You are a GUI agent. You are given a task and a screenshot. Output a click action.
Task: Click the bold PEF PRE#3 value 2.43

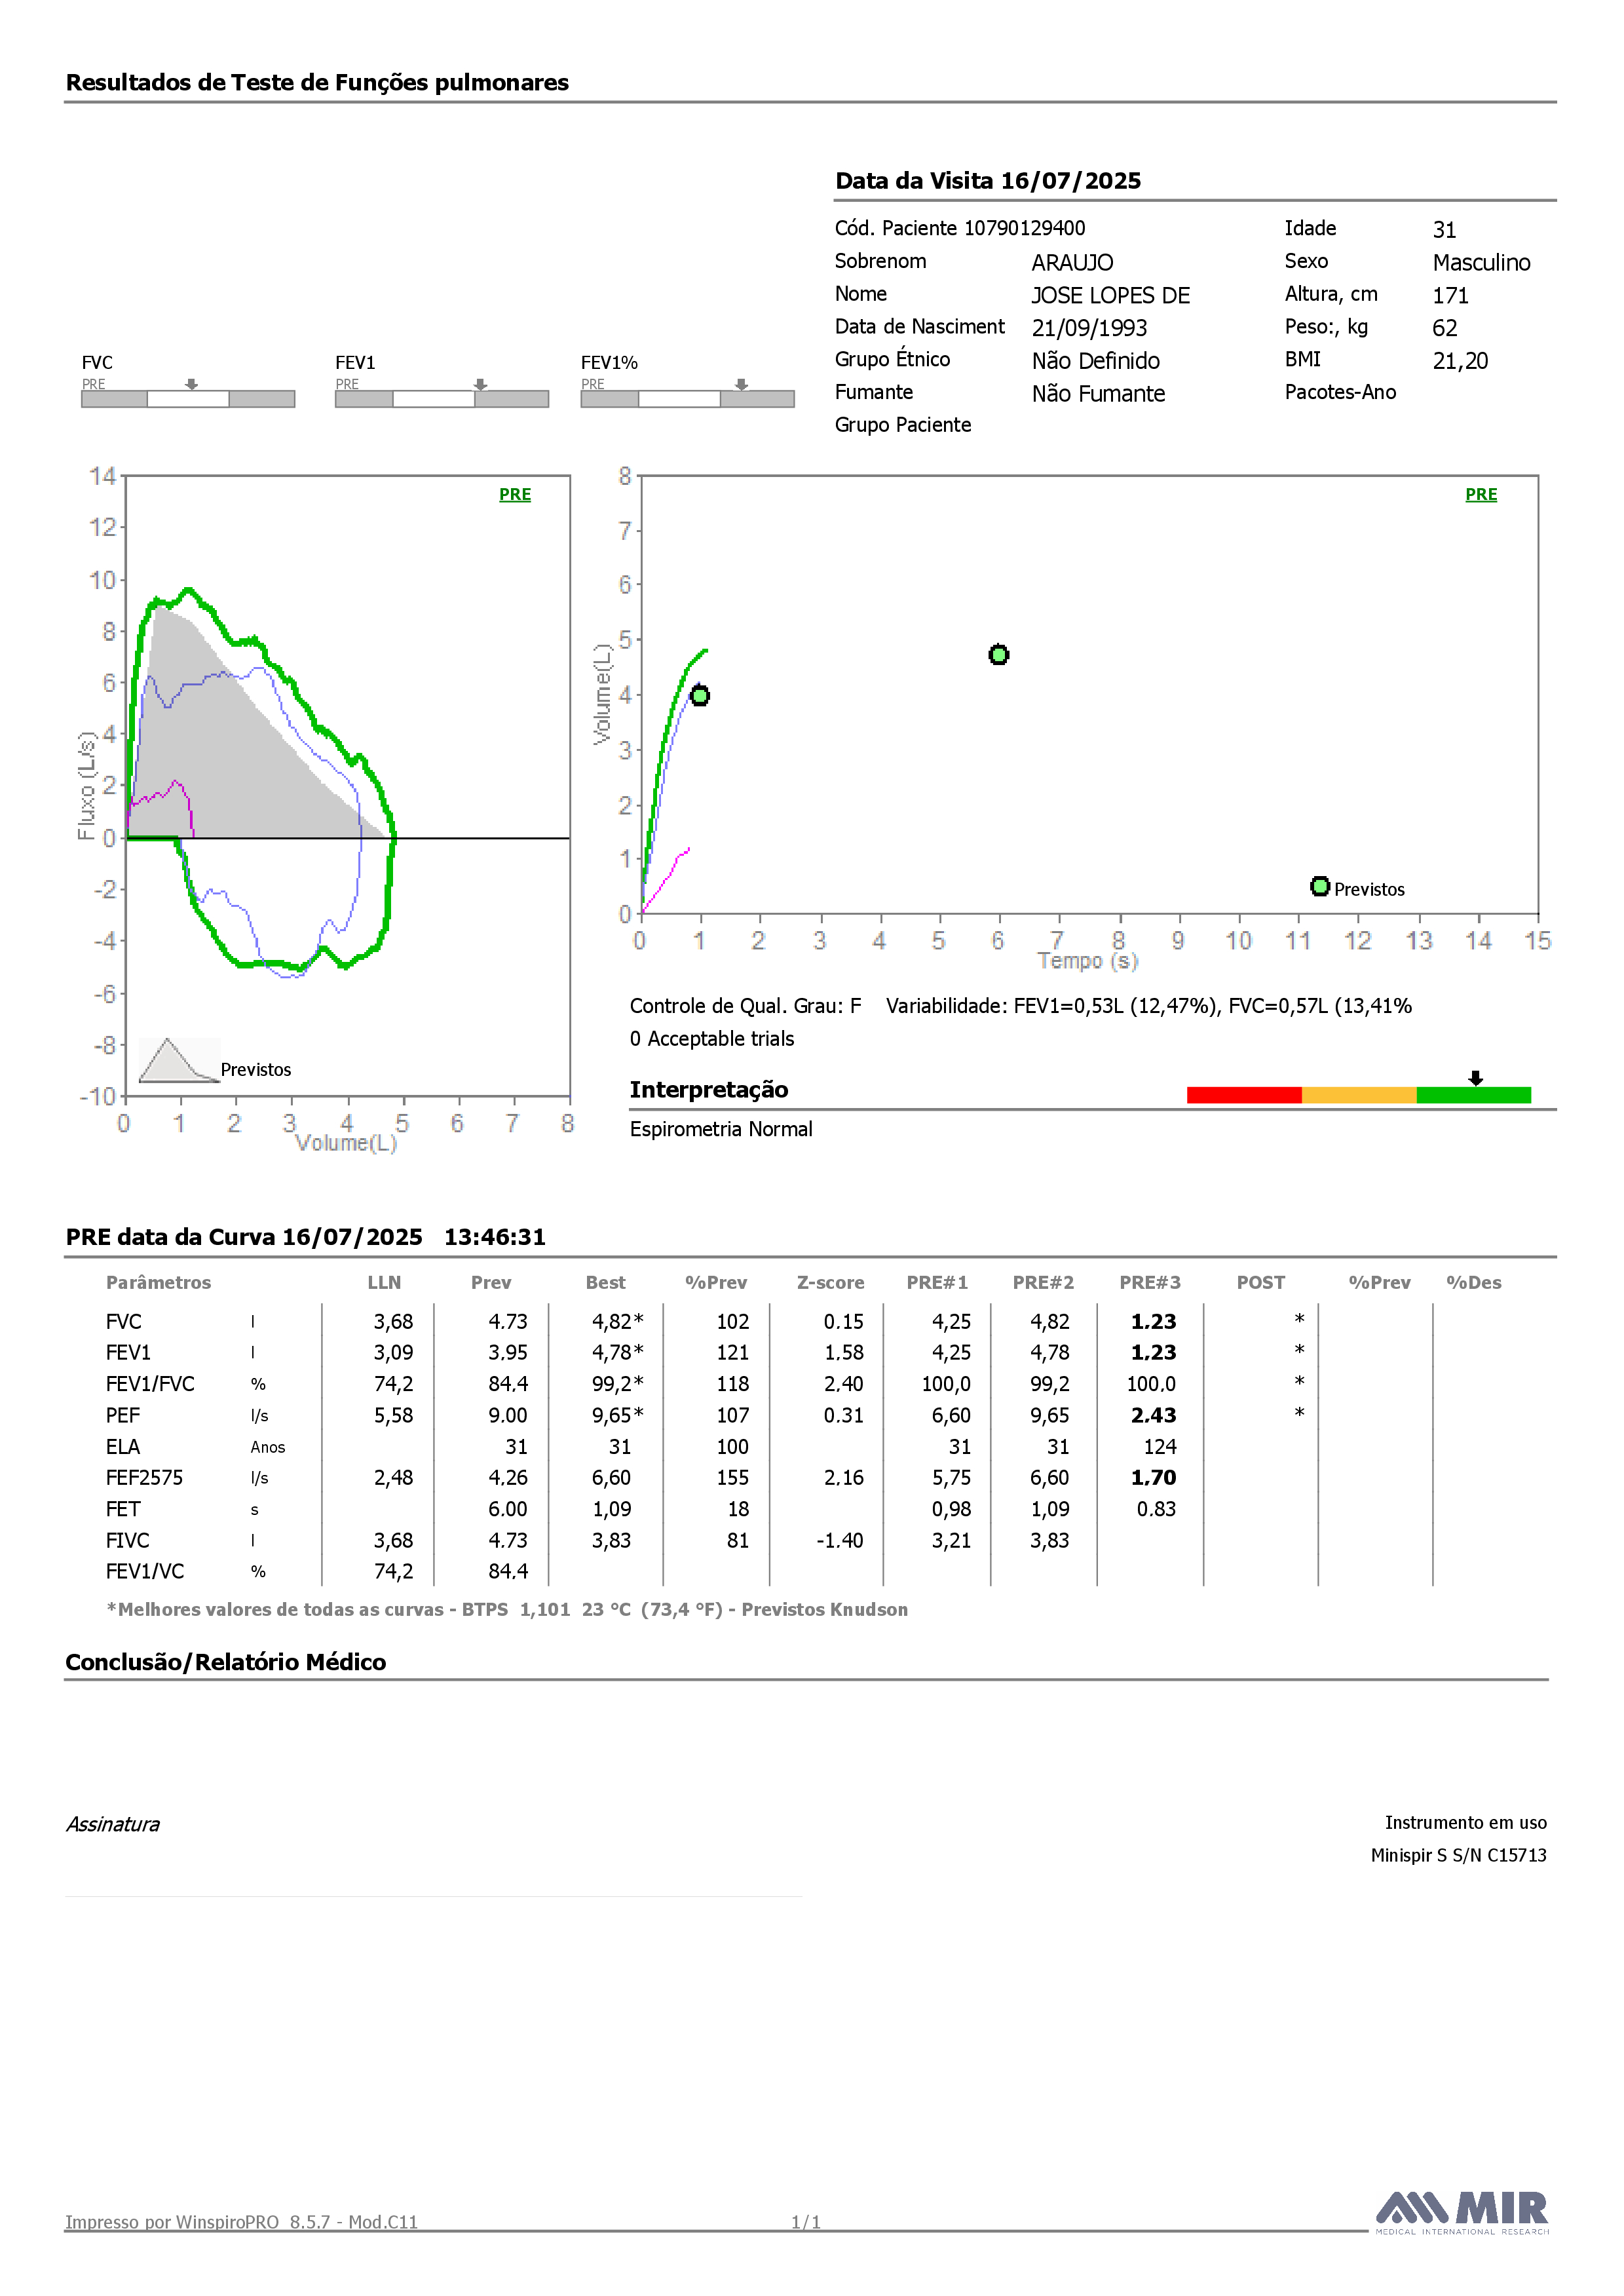(x=1154, y=1416)
